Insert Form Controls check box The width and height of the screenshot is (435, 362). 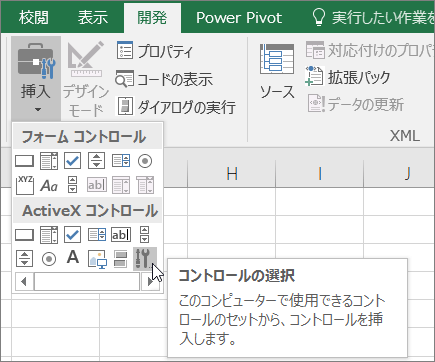[x=72, y=161]
